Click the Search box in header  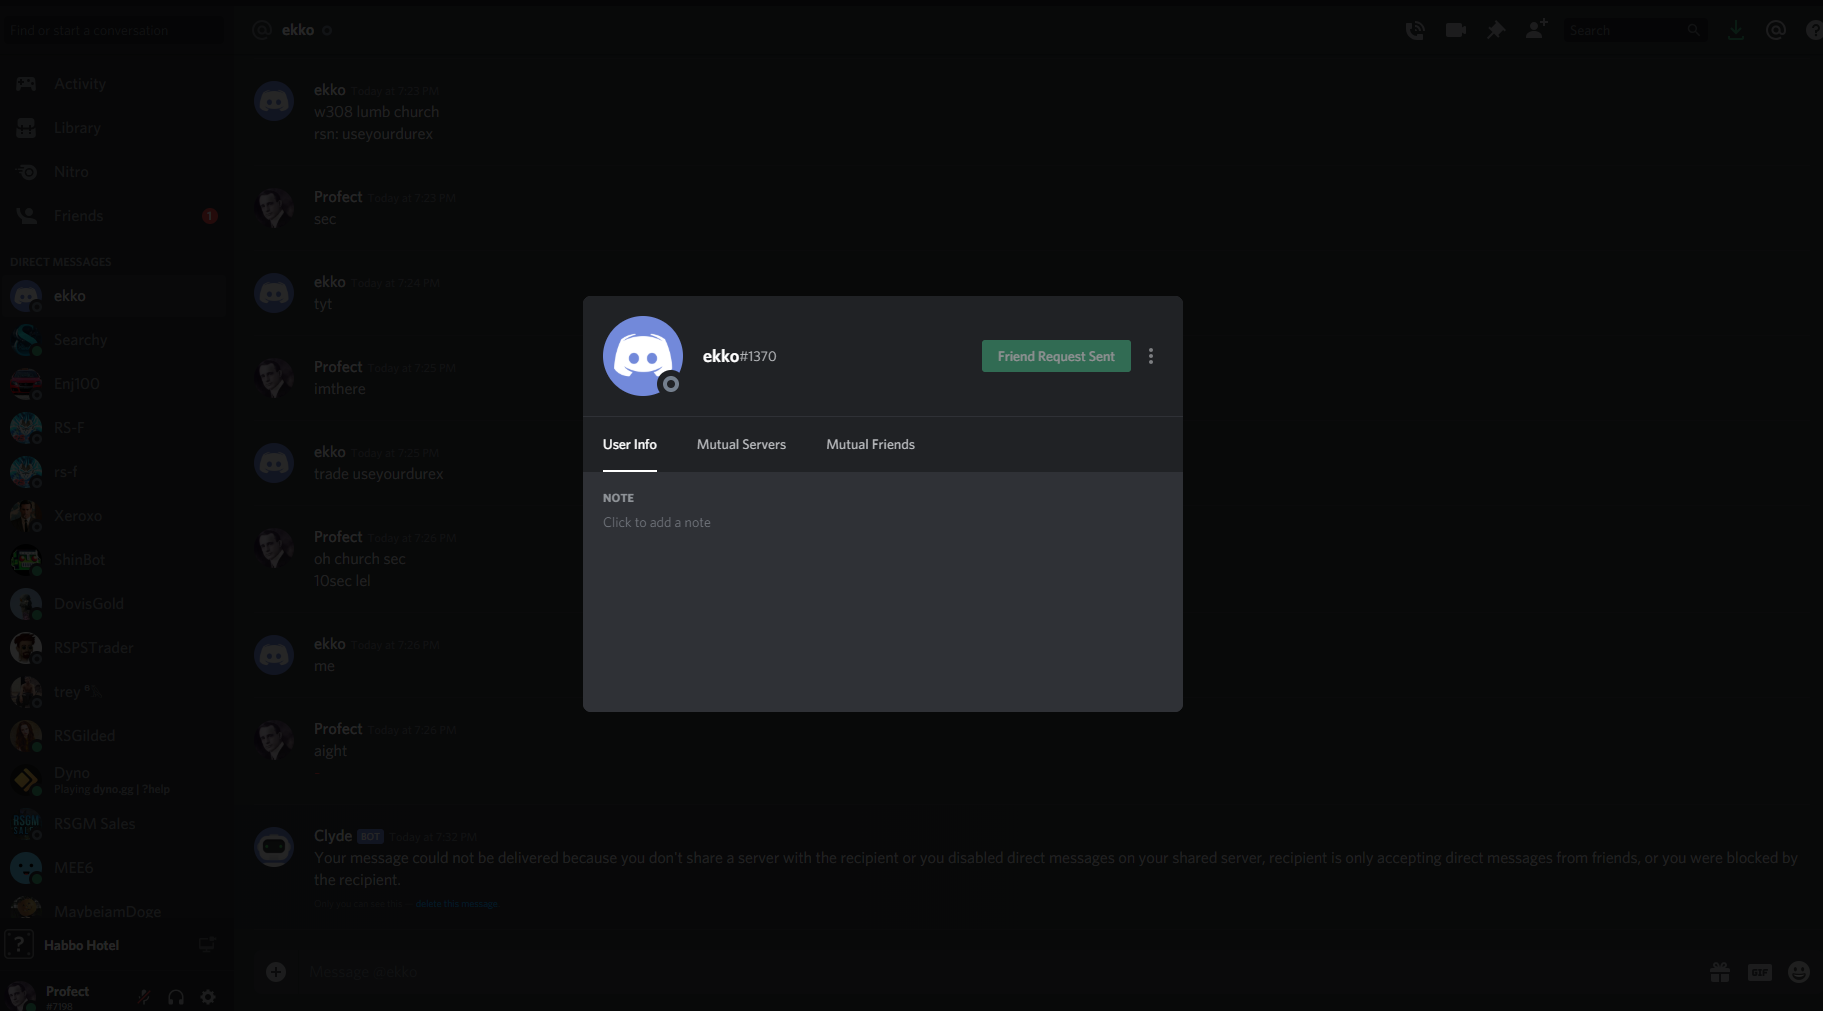1634,30
